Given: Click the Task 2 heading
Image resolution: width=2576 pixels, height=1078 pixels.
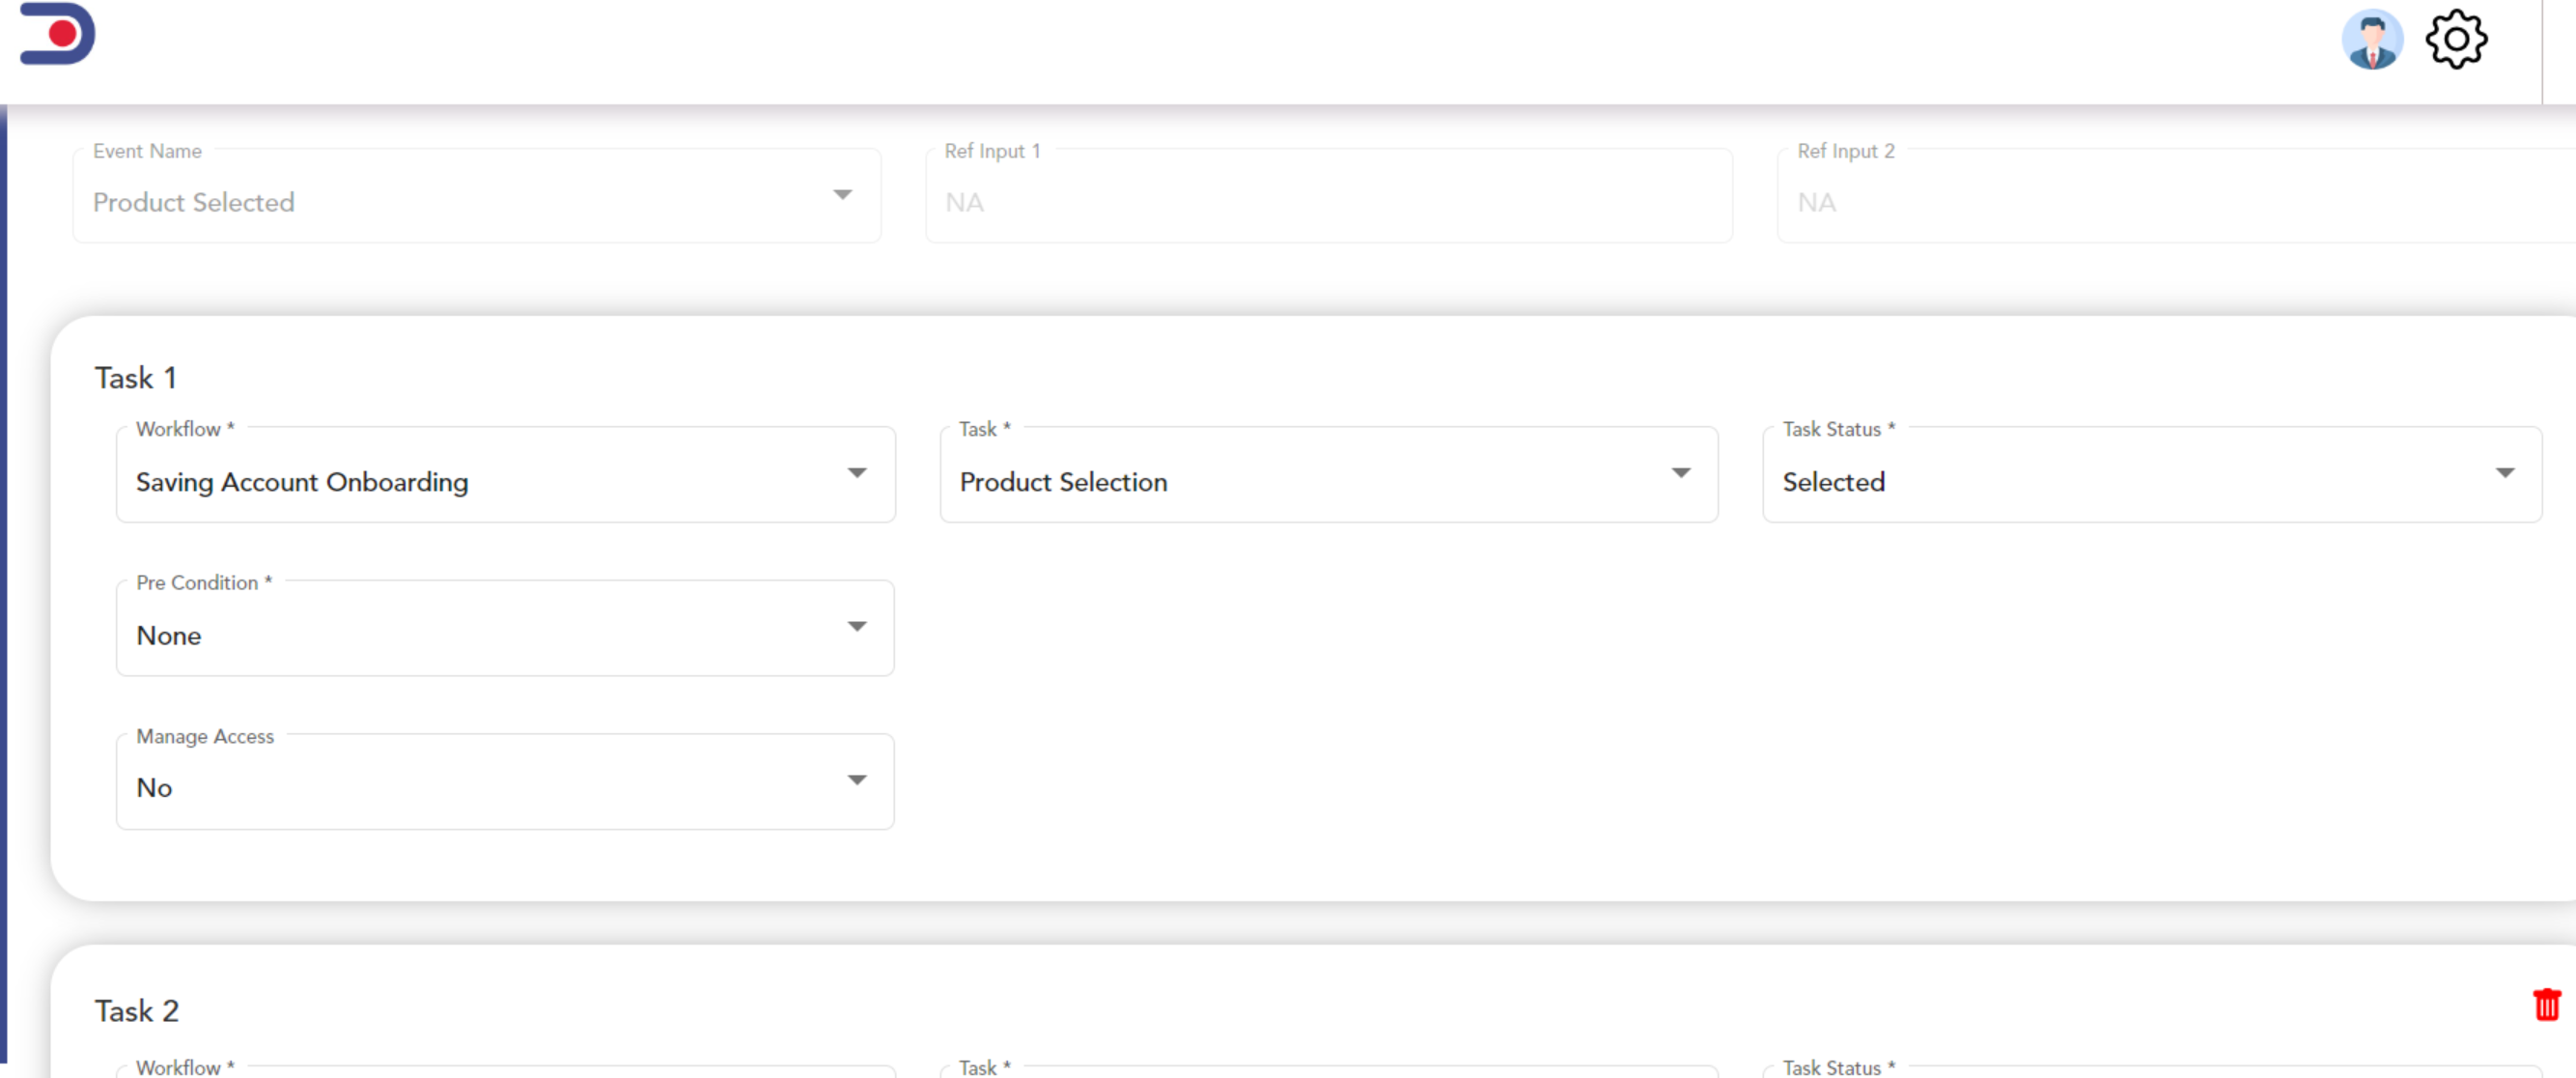Looking at the screenshot, I should [137, 1011].
